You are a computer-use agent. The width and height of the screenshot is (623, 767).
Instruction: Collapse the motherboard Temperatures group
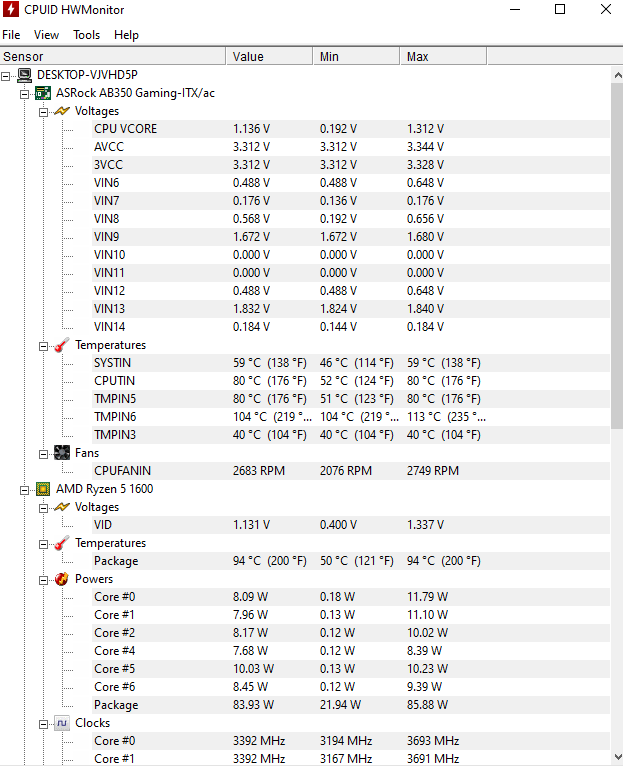pyautogui.click(x=44, y=346)
